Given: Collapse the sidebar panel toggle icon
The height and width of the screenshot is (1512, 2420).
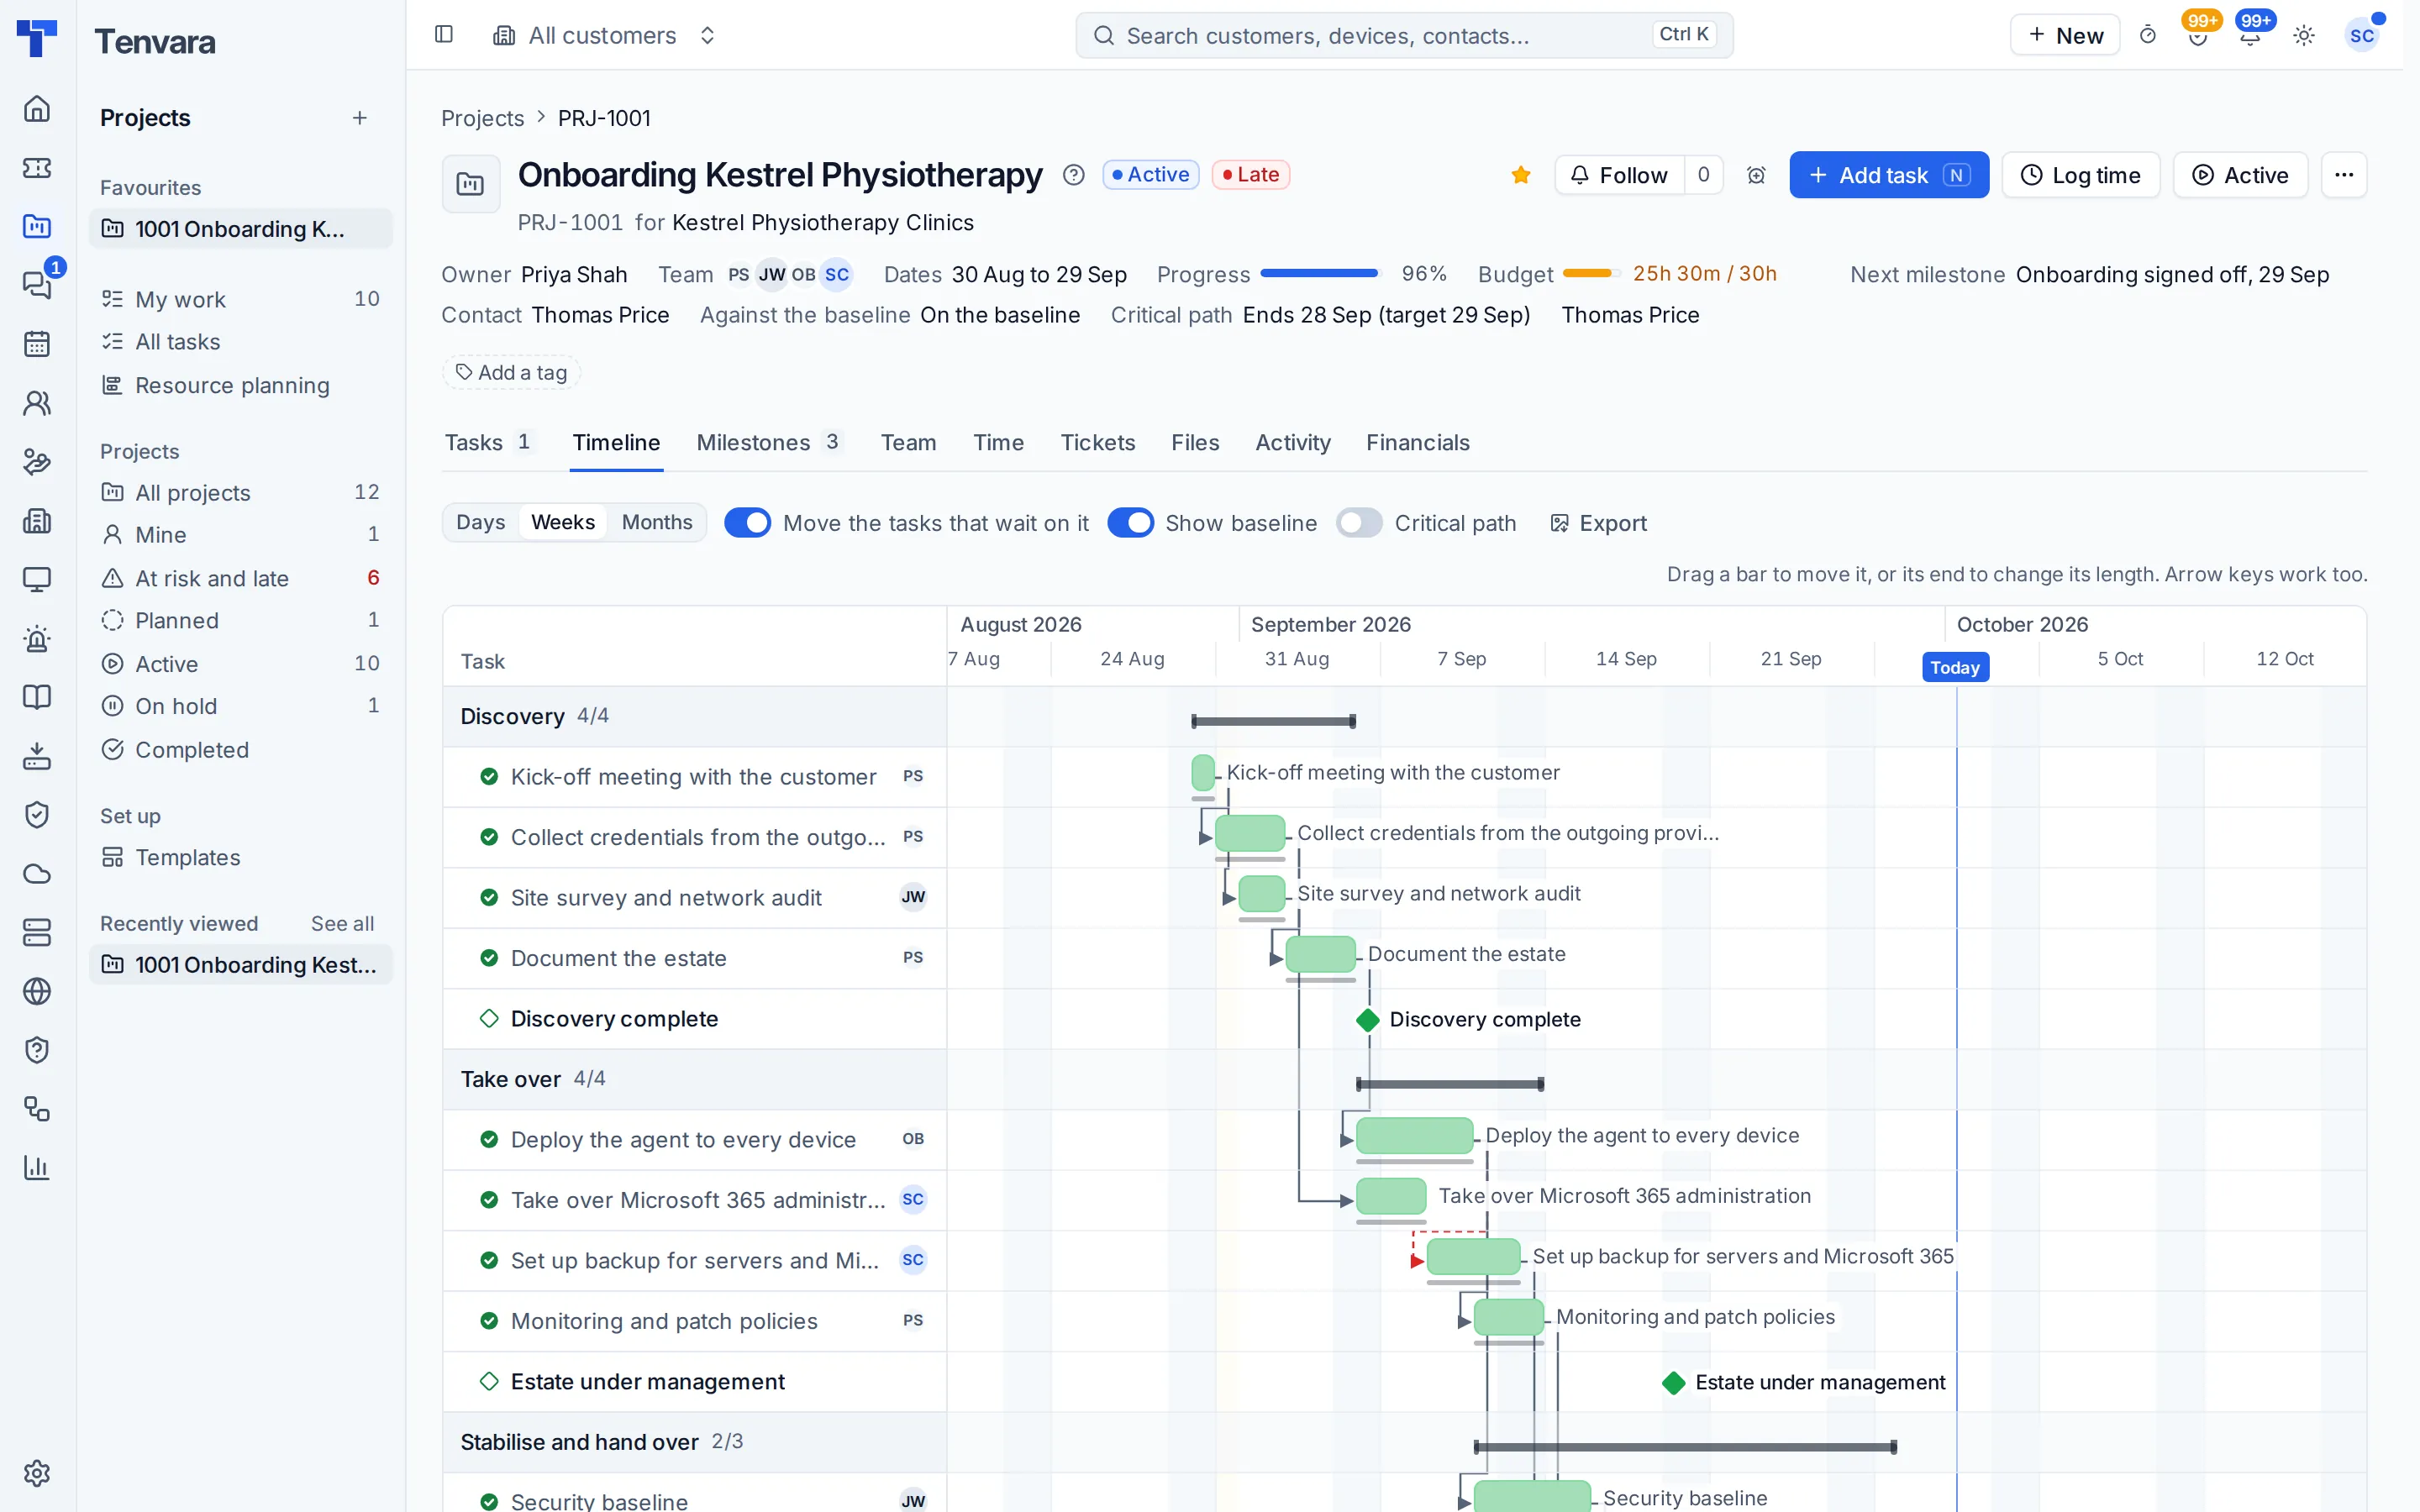Looking at the screenshot, I should click(444, 35).
